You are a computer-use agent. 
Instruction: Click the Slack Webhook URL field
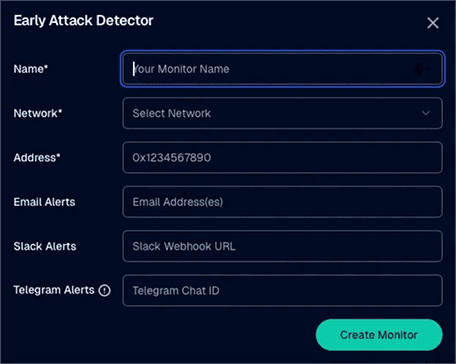(x=282, y=246)
